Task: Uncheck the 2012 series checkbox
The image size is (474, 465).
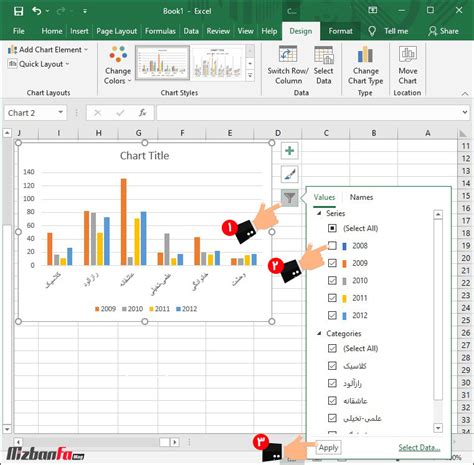Action: [x=332, y=315]
